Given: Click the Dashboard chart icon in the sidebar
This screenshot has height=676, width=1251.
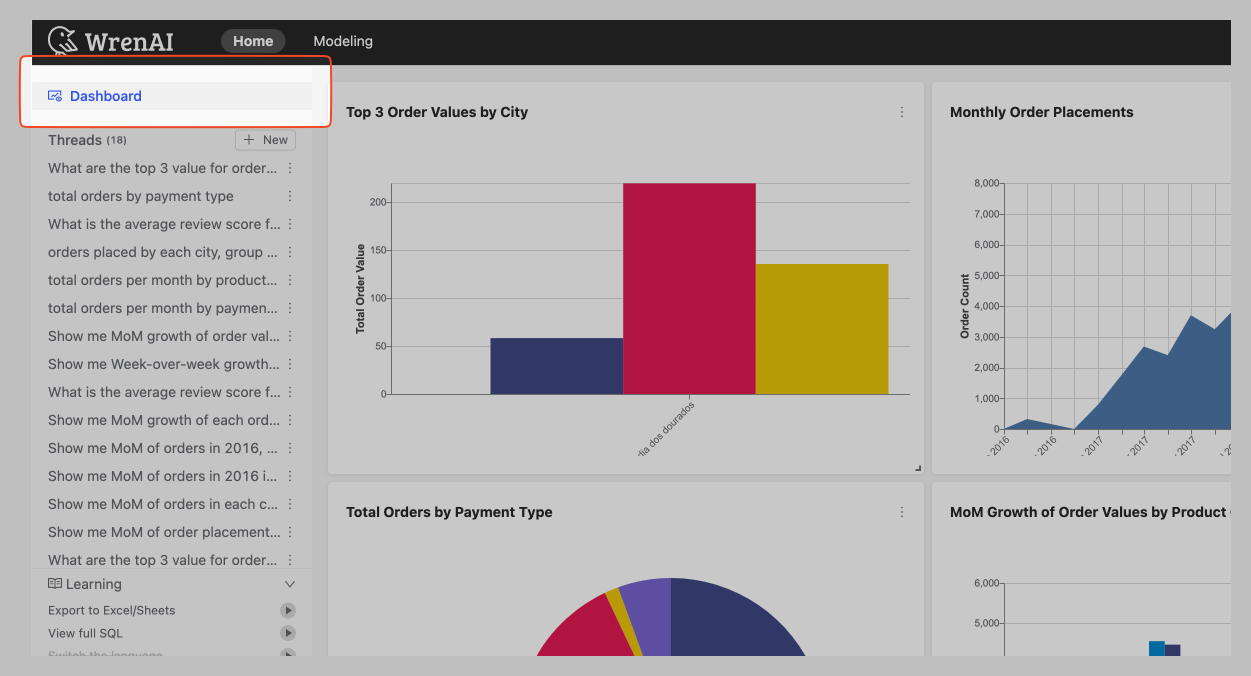Looking at the screenshot, I should (55, 96).
